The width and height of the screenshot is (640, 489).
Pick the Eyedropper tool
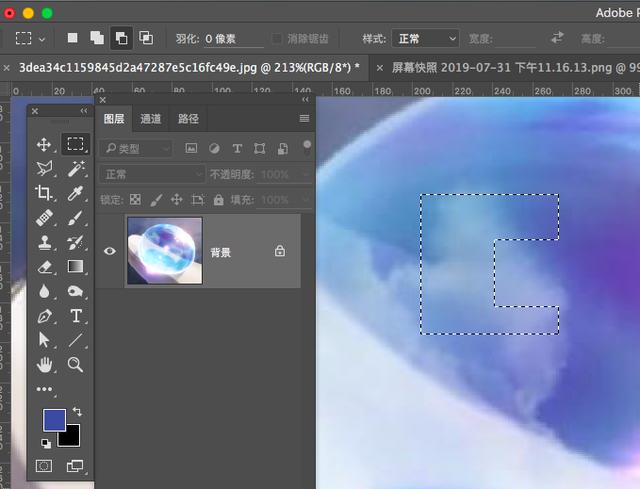coord(76,193)
